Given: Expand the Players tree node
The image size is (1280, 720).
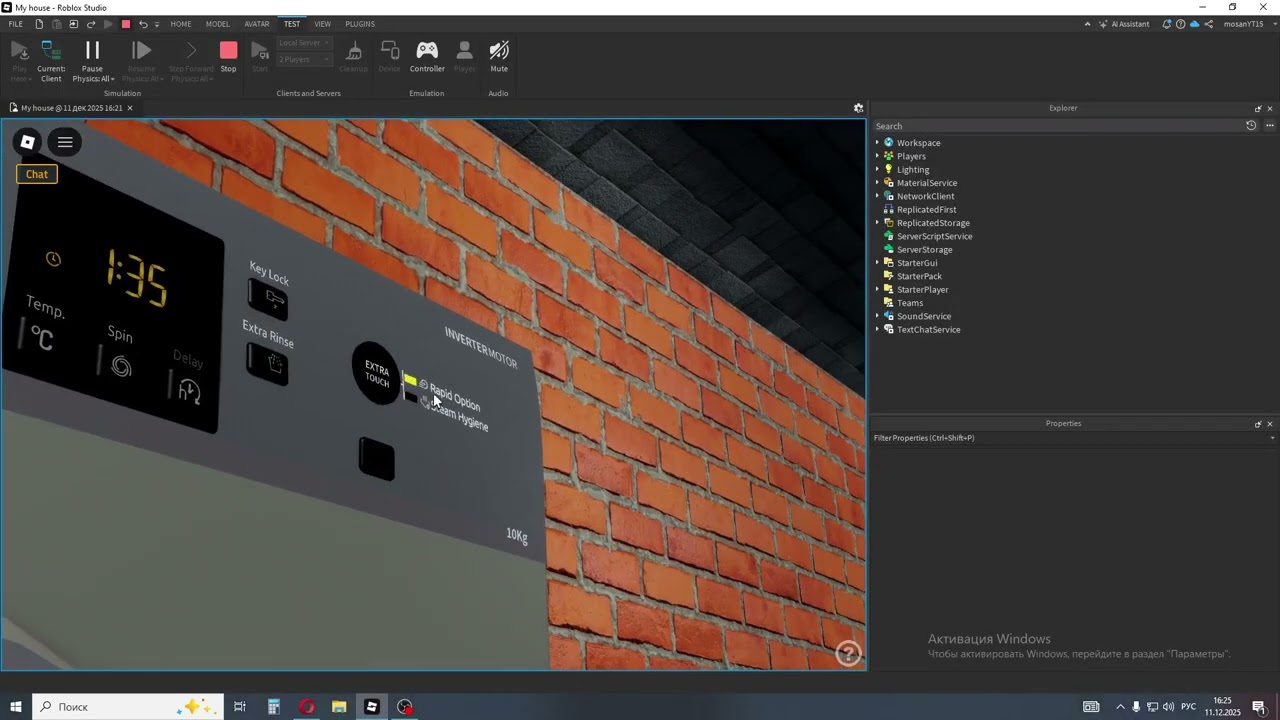Looking at the screenshot, I should [x=877, y=156].
